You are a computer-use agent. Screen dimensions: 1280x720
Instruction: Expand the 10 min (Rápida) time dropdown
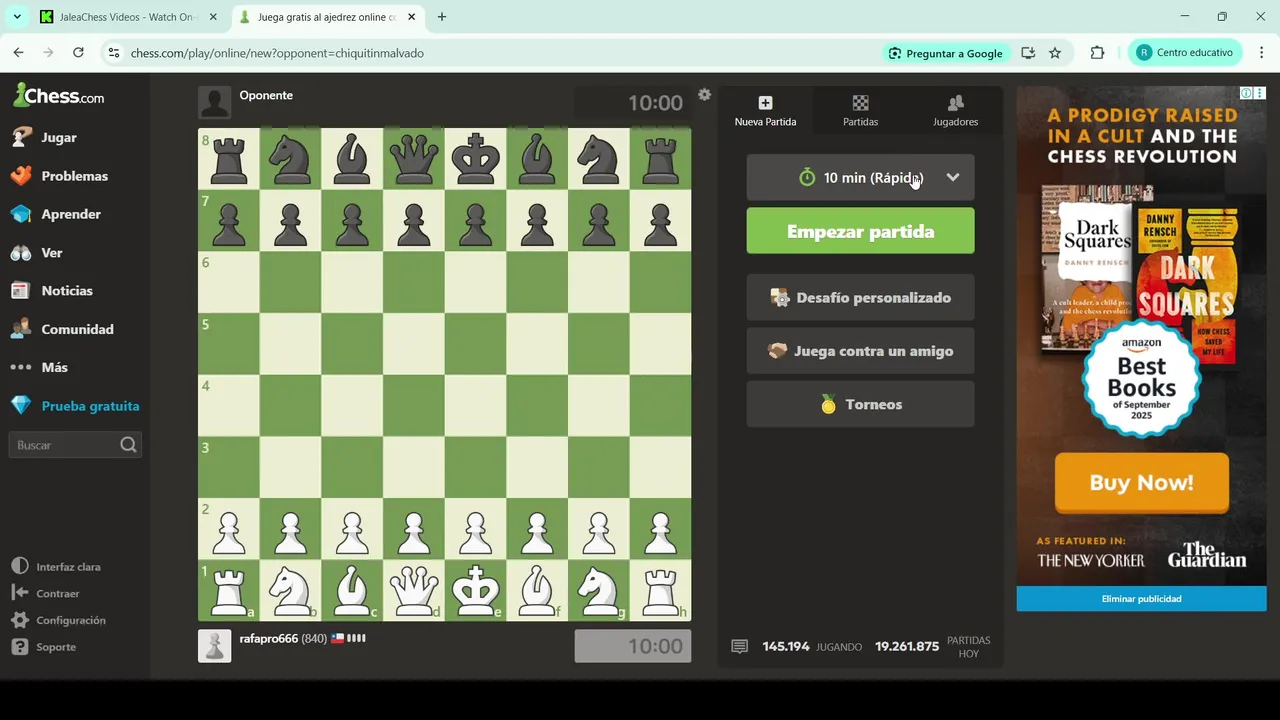click(860, 177)
